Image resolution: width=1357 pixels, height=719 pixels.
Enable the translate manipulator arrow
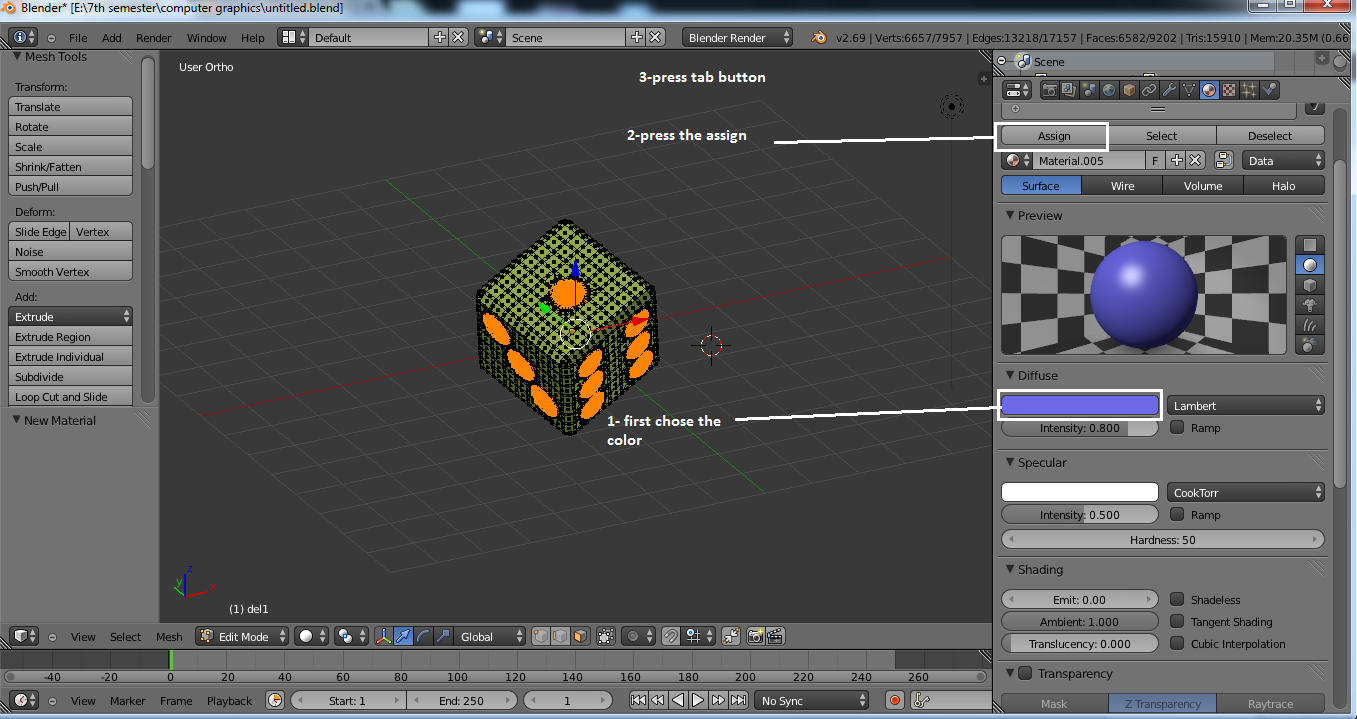[x=403, y=636]
